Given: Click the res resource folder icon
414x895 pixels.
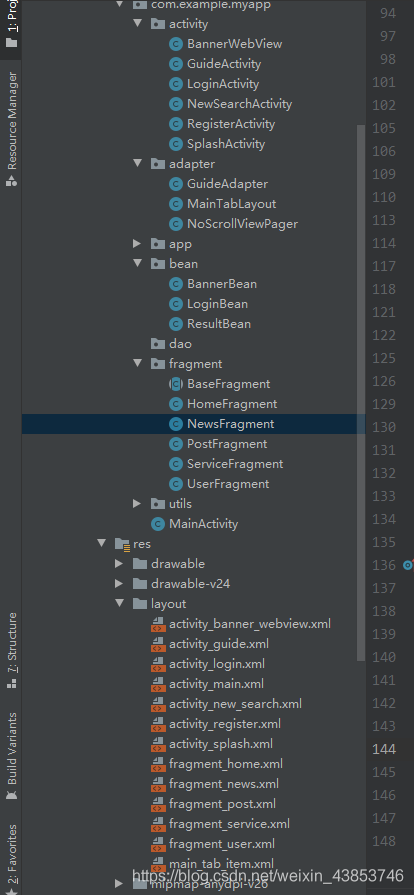Looking at the screenshot, I should pyautogui.click(x=122, y=544).
